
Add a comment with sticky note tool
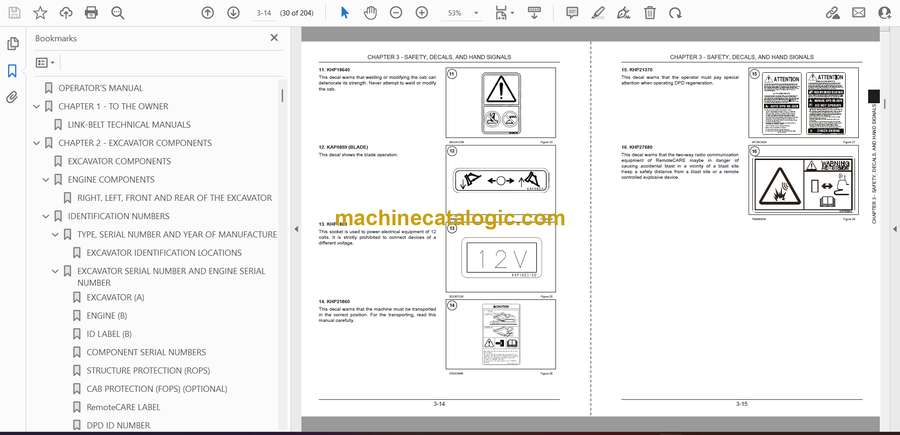click(x=572, y=13)
